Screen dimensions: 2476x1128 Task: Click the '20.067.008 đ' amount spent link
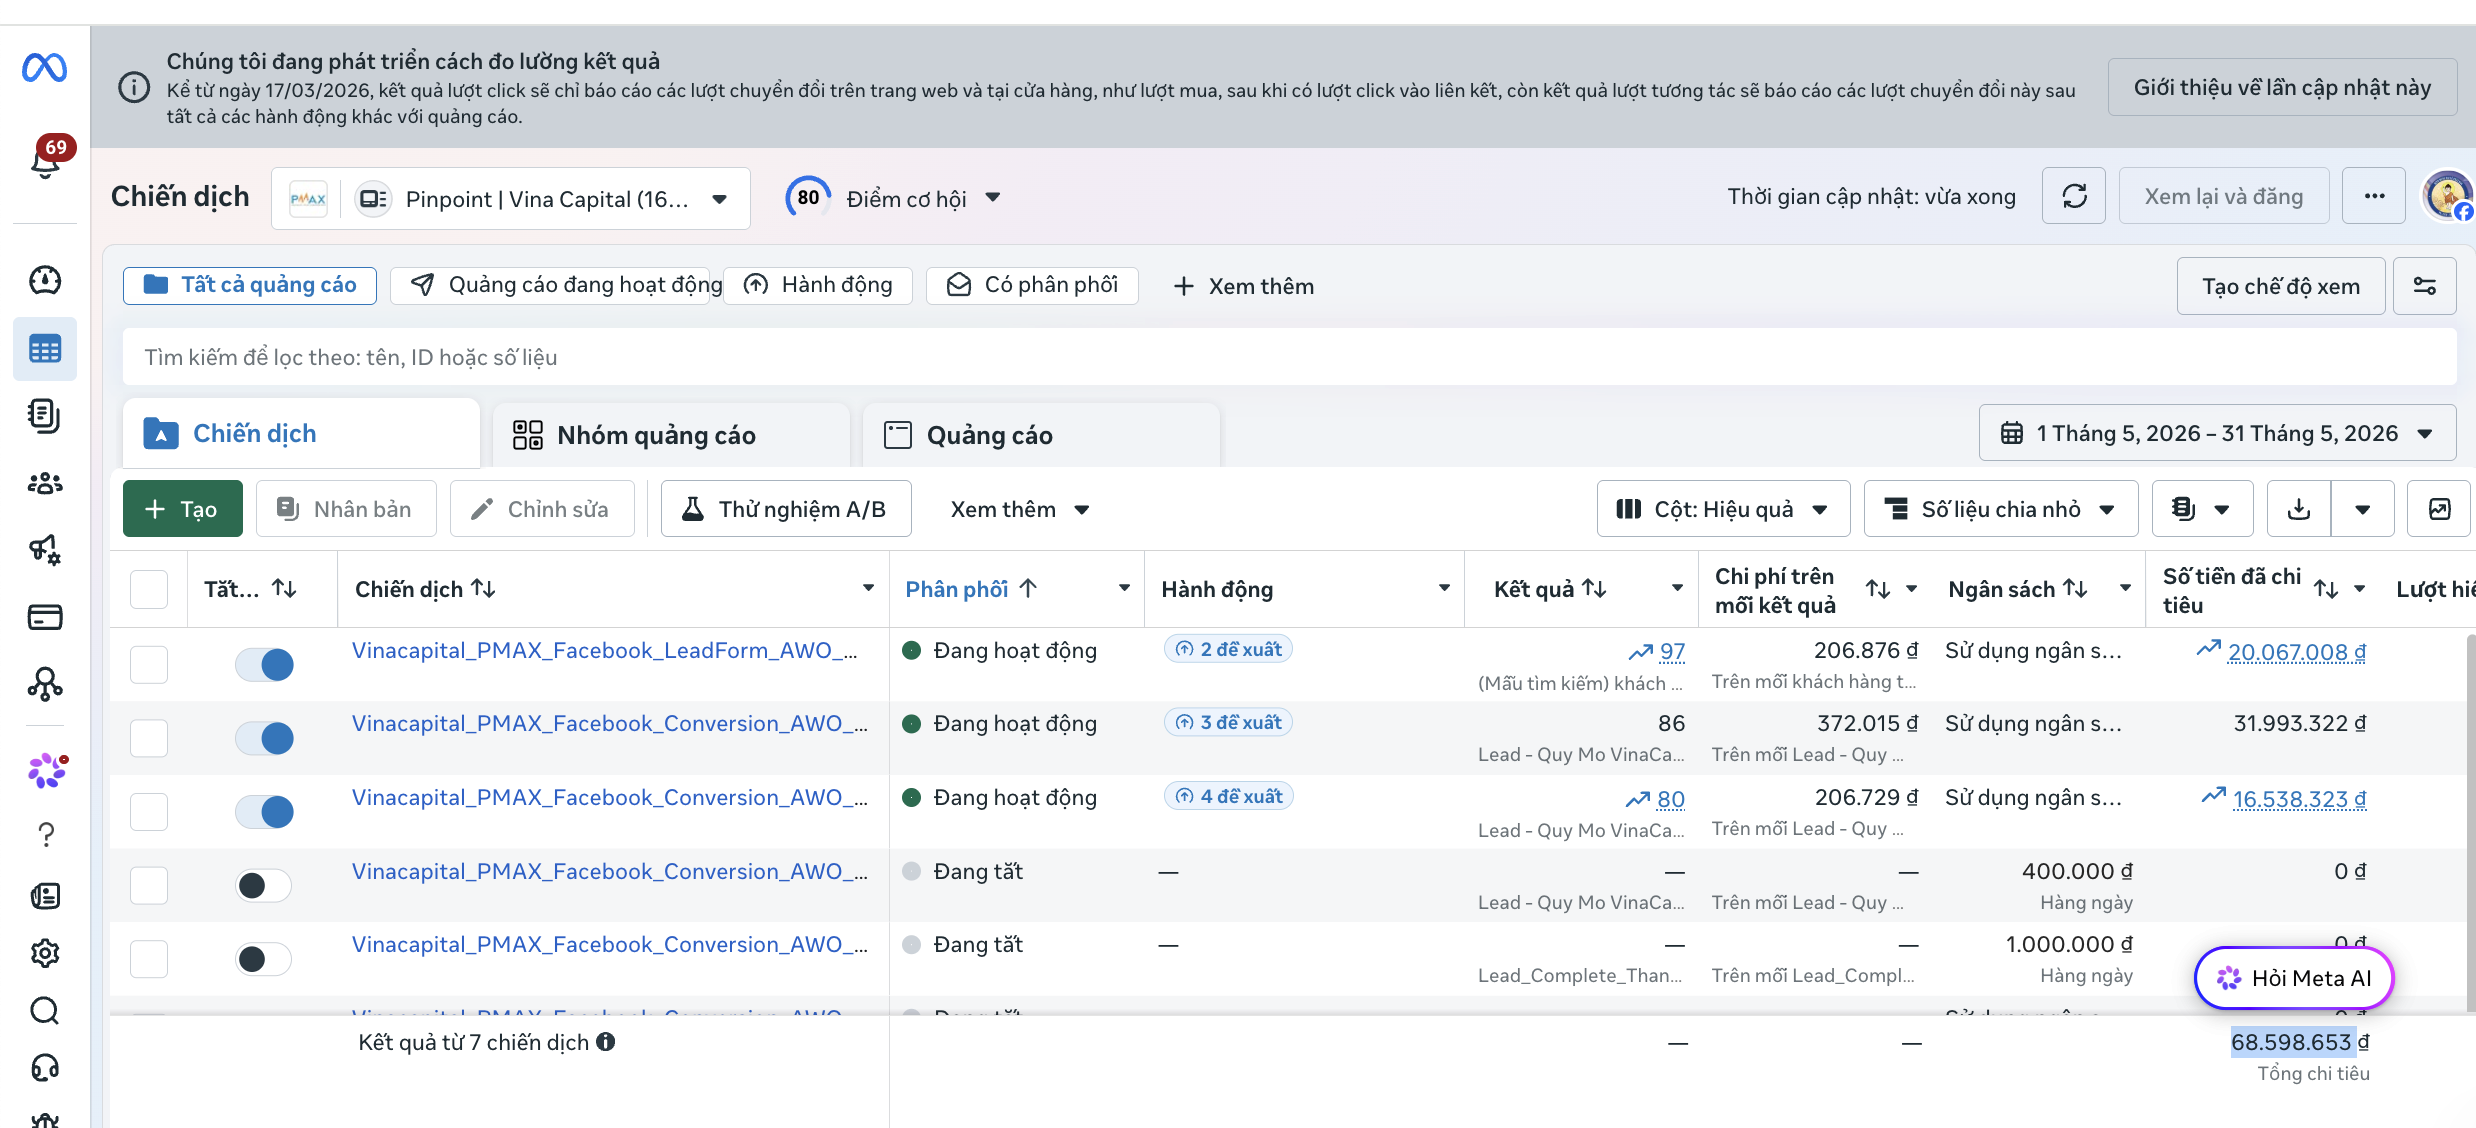click(2296, 652)
